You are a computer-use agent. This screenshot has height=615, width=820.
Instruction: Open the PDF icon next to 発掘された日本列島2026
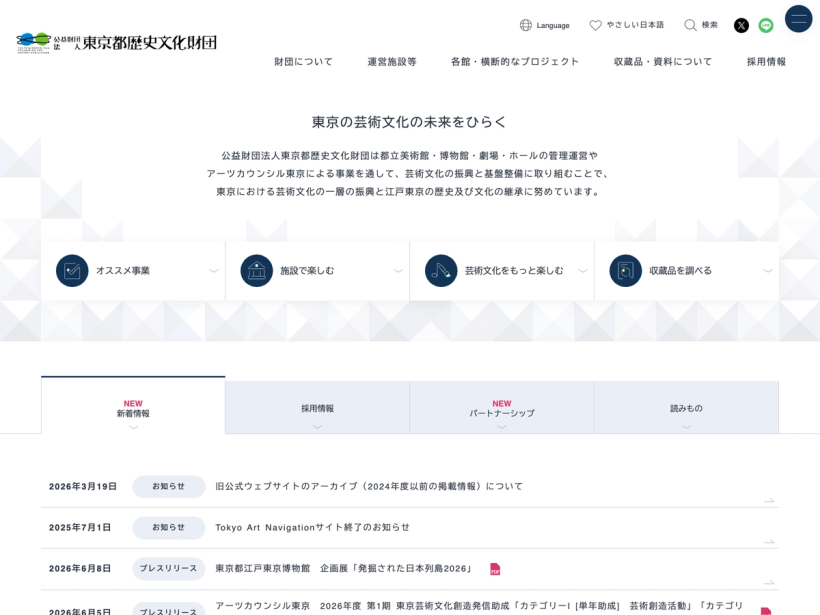pos(495,569)
